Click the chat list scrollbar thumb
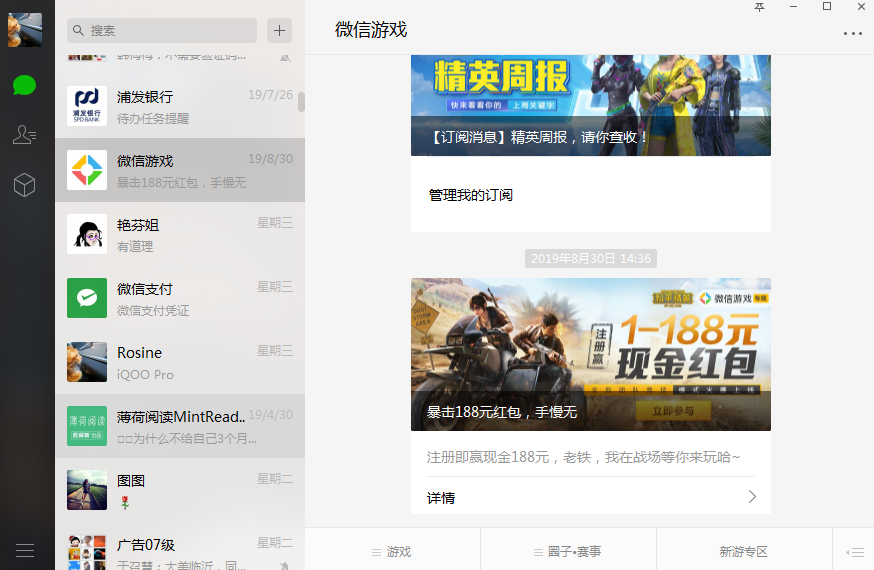874x570 pixels. 302,102
